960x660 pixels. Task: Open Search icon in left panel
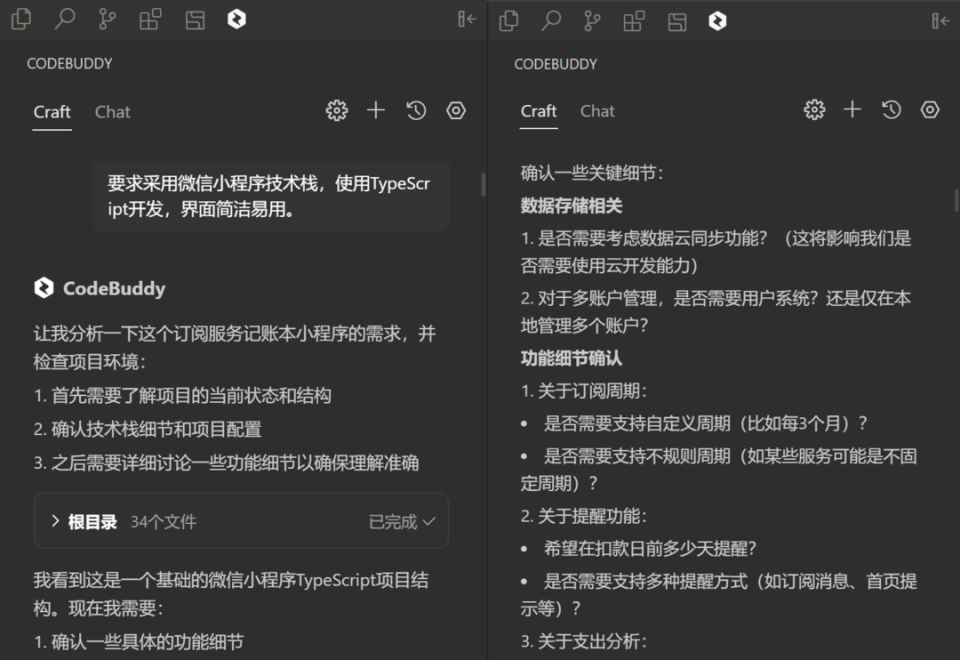tap(64, 20)
